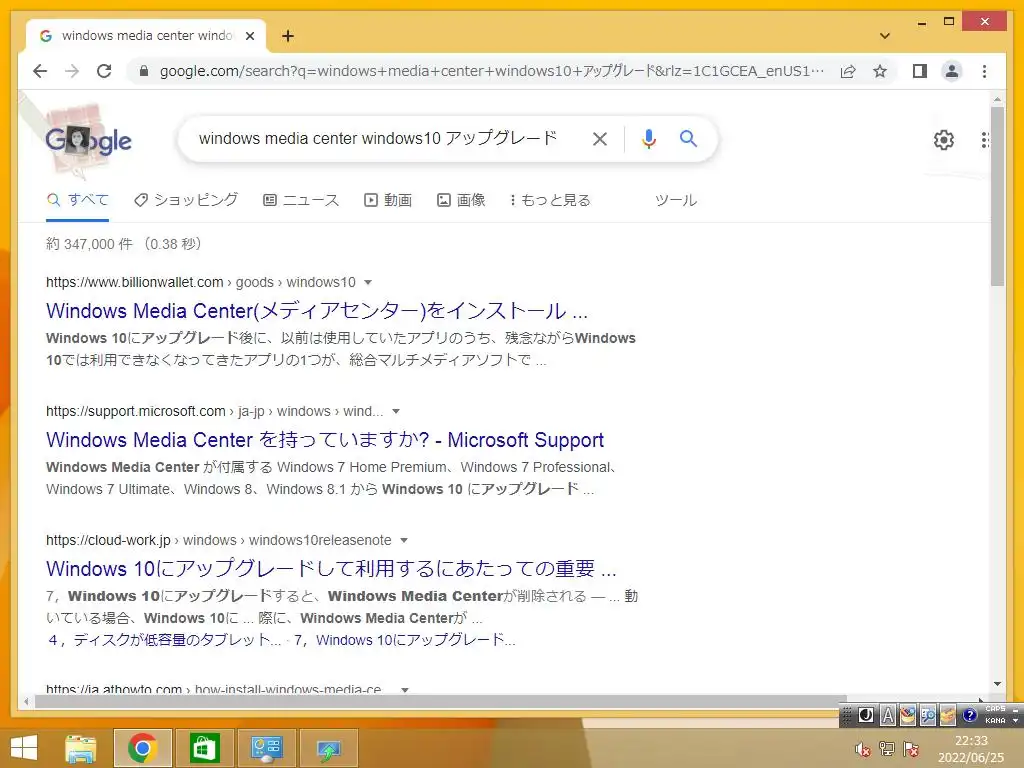Screen dimensions: 1024x768
Task: Go back to the previous page
Action: coord(40,71)
